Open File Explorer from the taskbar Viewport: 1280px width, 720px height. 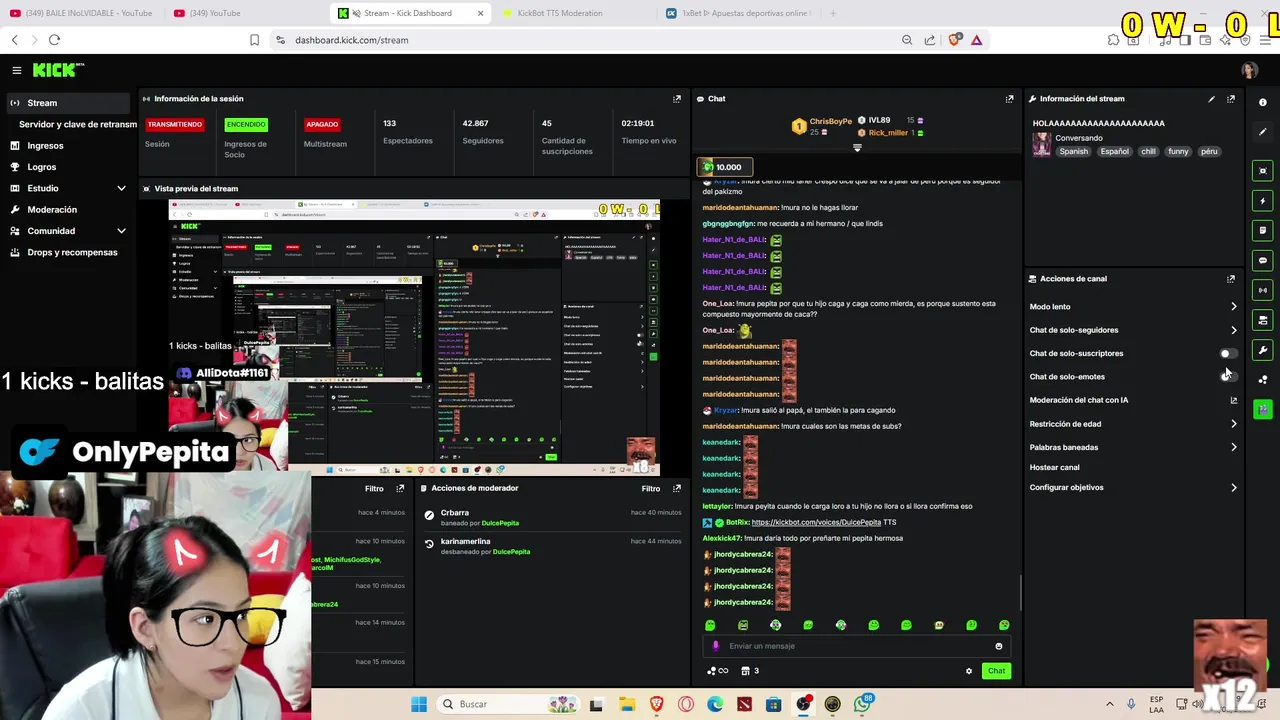(626, 704)
